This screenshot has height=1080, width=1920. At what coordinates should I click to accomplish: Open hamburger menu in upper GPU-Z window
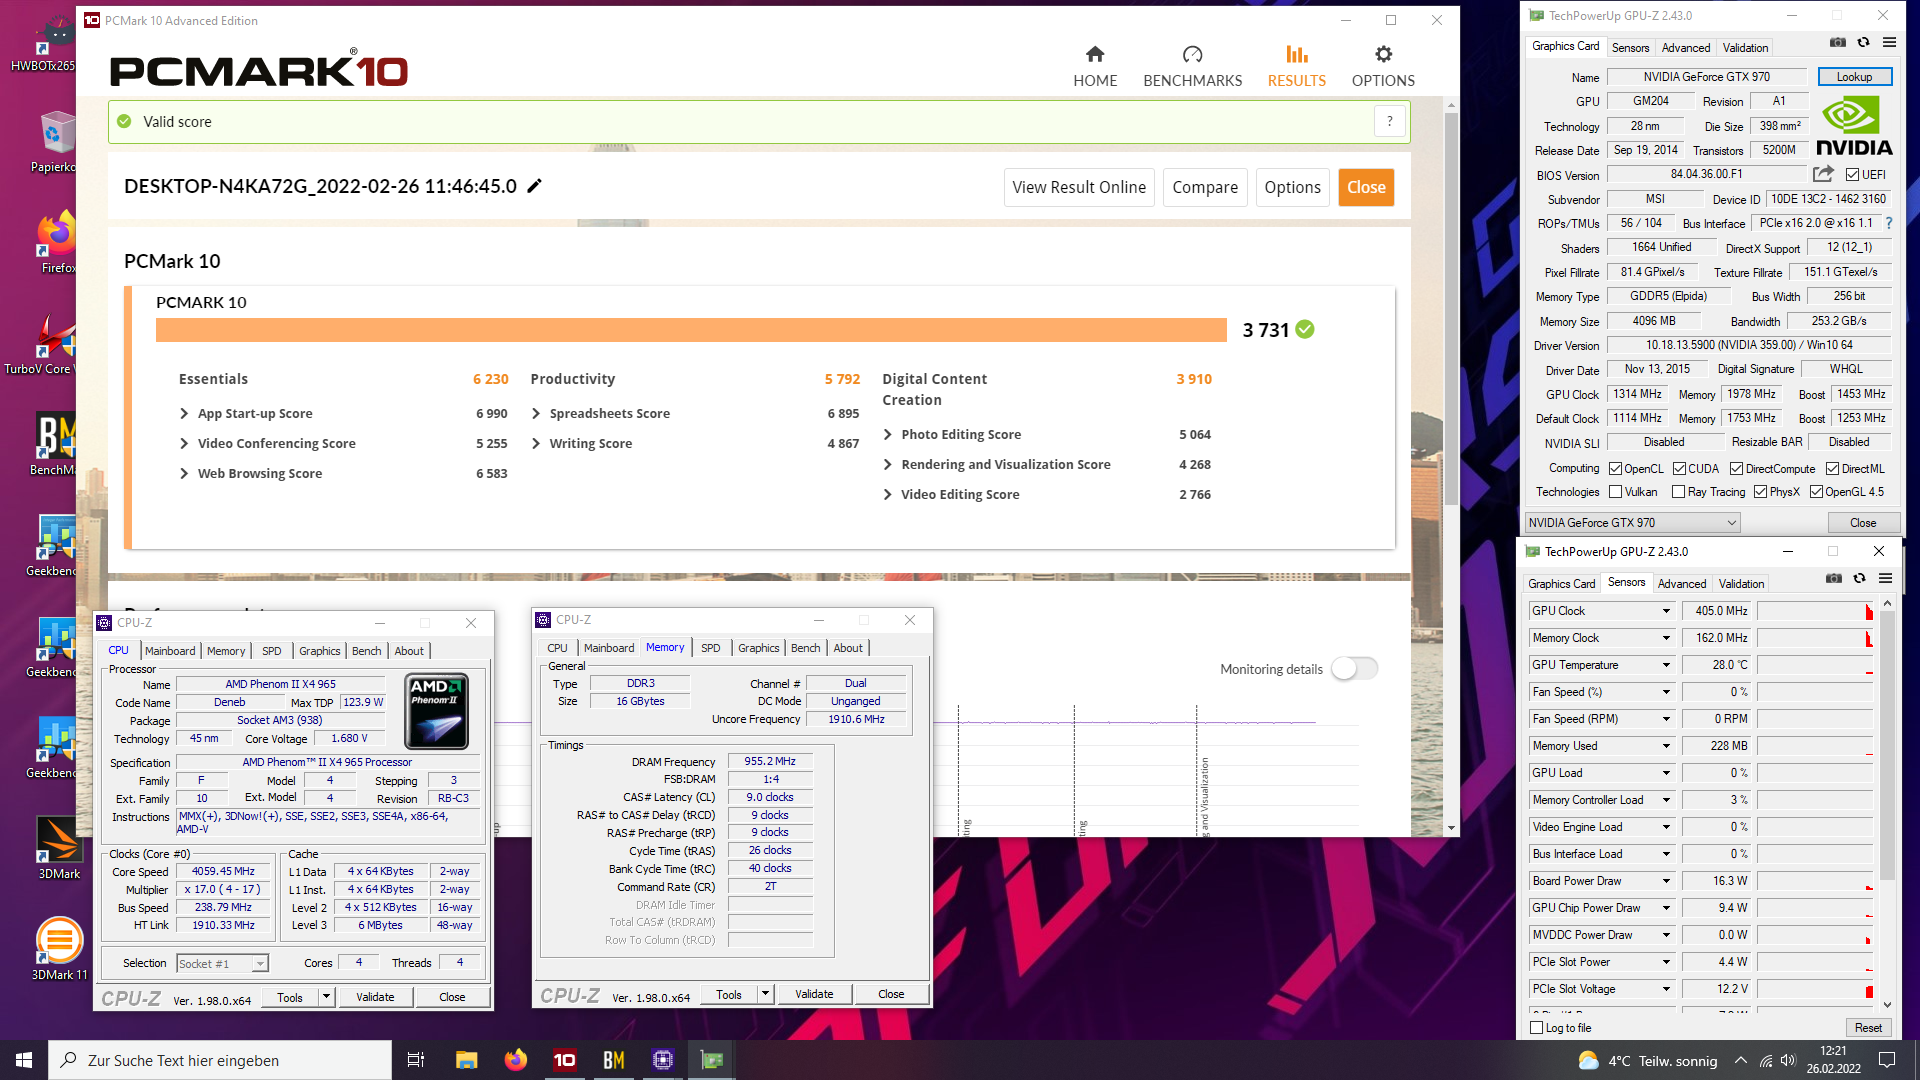pyautogui.click(x=1889, y=43)
